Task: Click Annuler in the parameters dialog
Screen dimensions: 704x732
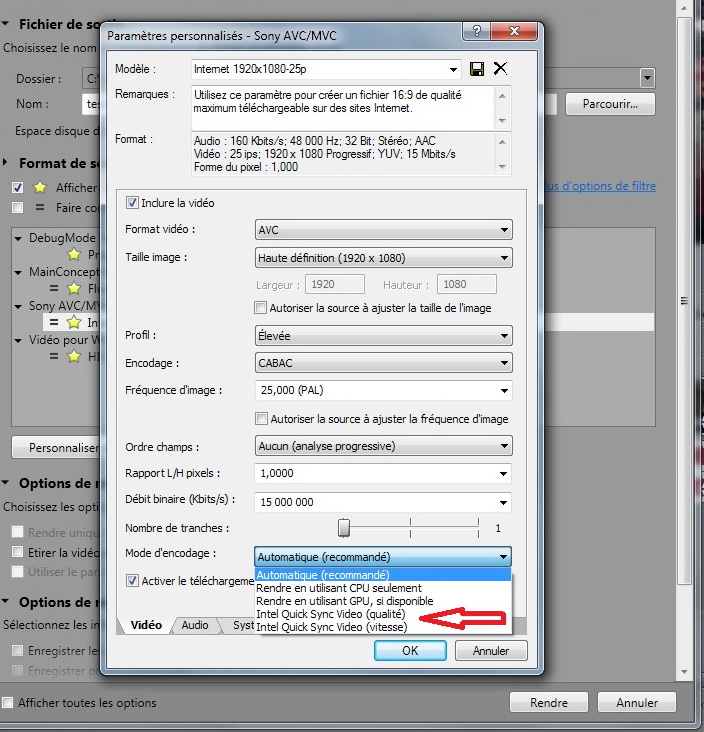Action: [491, 650]
